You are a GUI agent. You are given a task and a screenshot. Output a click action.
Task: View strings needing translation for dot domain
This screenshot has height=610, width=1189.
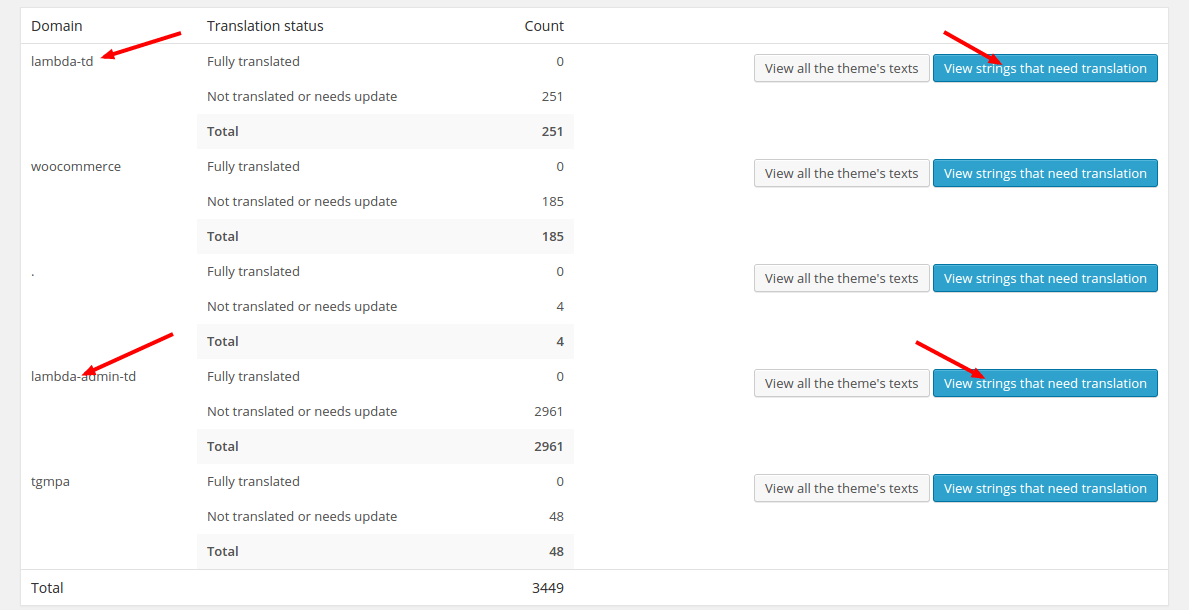point(1045,278)
